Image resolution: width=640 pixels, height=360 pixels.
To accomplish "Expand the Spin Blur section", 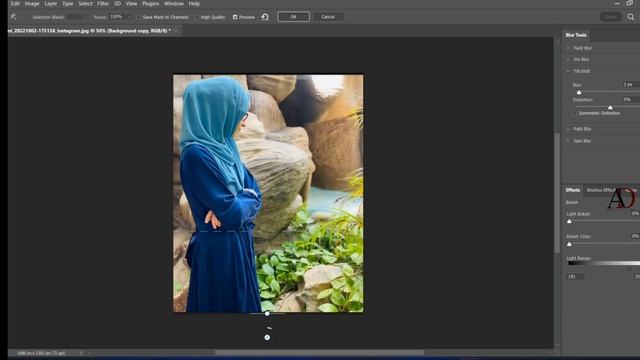I will pos(568,141).
